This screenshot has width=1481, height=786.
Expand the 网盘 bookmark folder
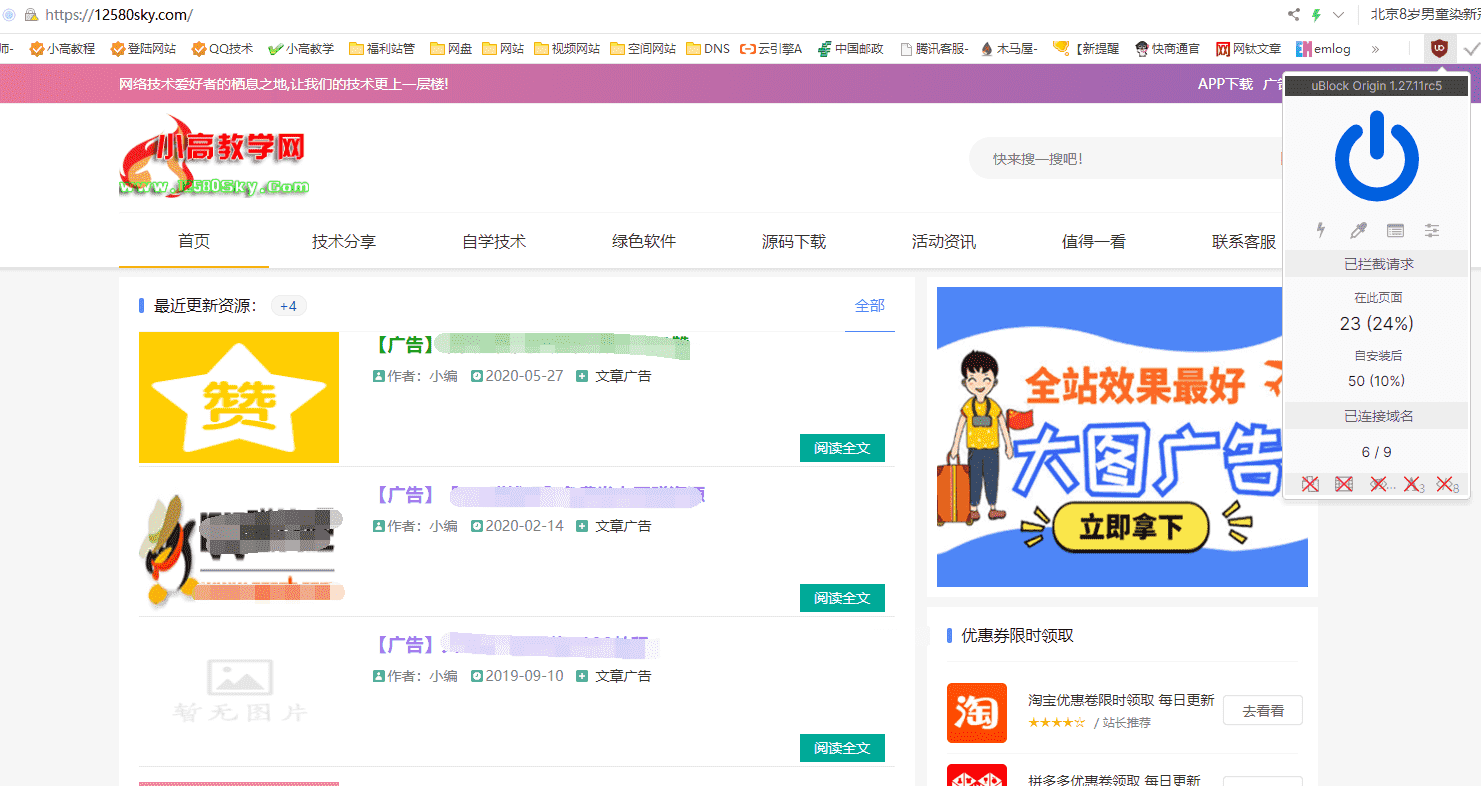tap(451, 48)
